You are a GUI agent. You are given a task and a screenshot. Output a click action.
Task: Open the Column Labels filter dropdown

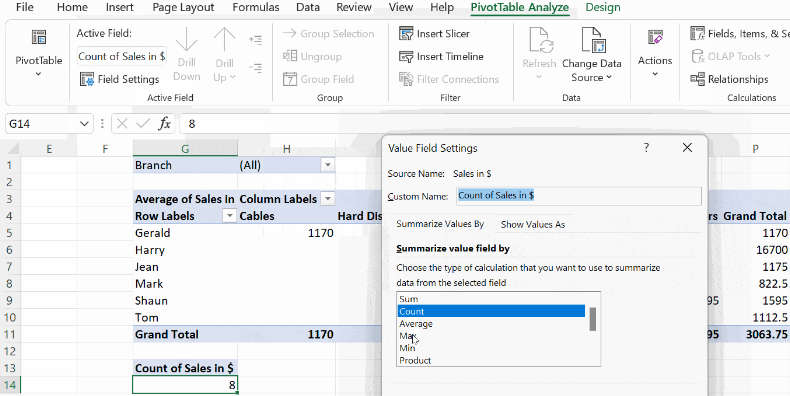328,199
